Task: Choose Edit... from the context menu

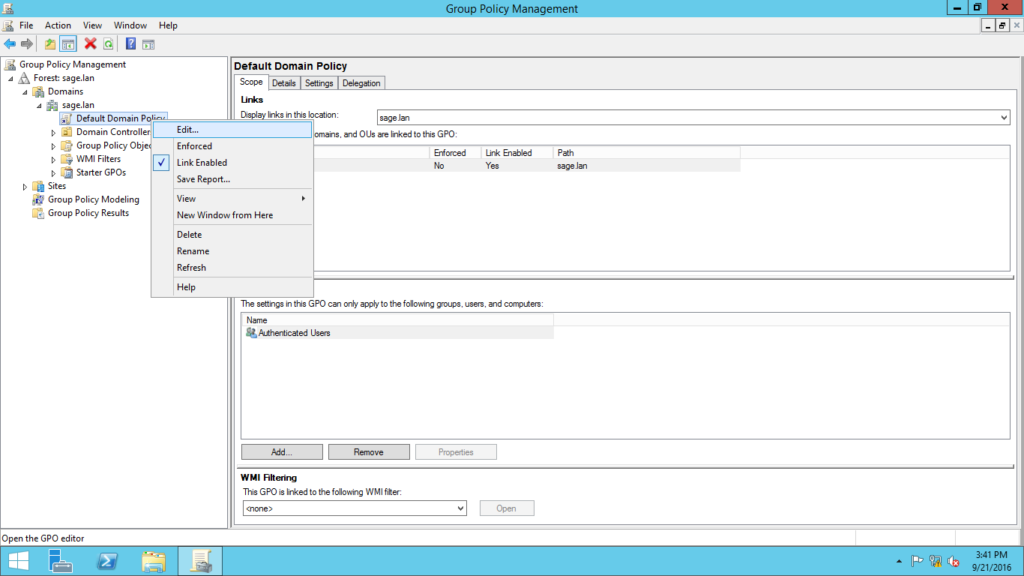Action: pos(232,130)
